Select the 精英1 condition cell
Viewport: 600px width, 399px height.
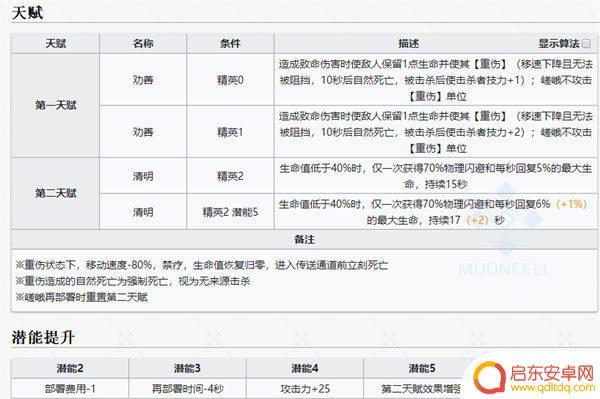pos(230,132)
